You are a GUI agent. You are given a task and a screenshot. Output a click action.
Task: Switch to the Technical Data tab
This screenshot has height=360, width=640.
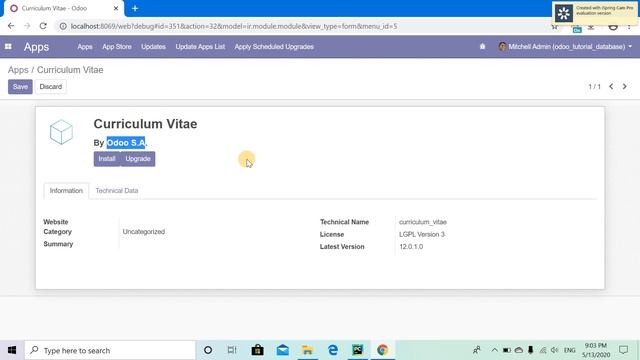pos(117,191)
